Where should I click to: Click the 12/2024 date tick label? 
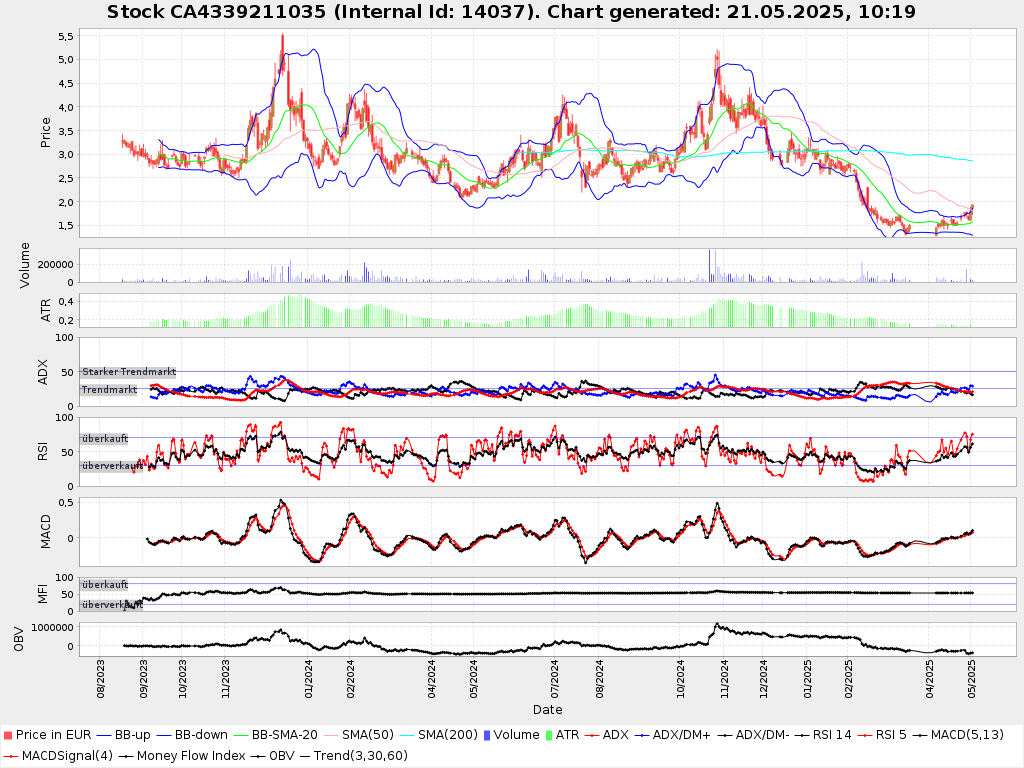(763, 679)
